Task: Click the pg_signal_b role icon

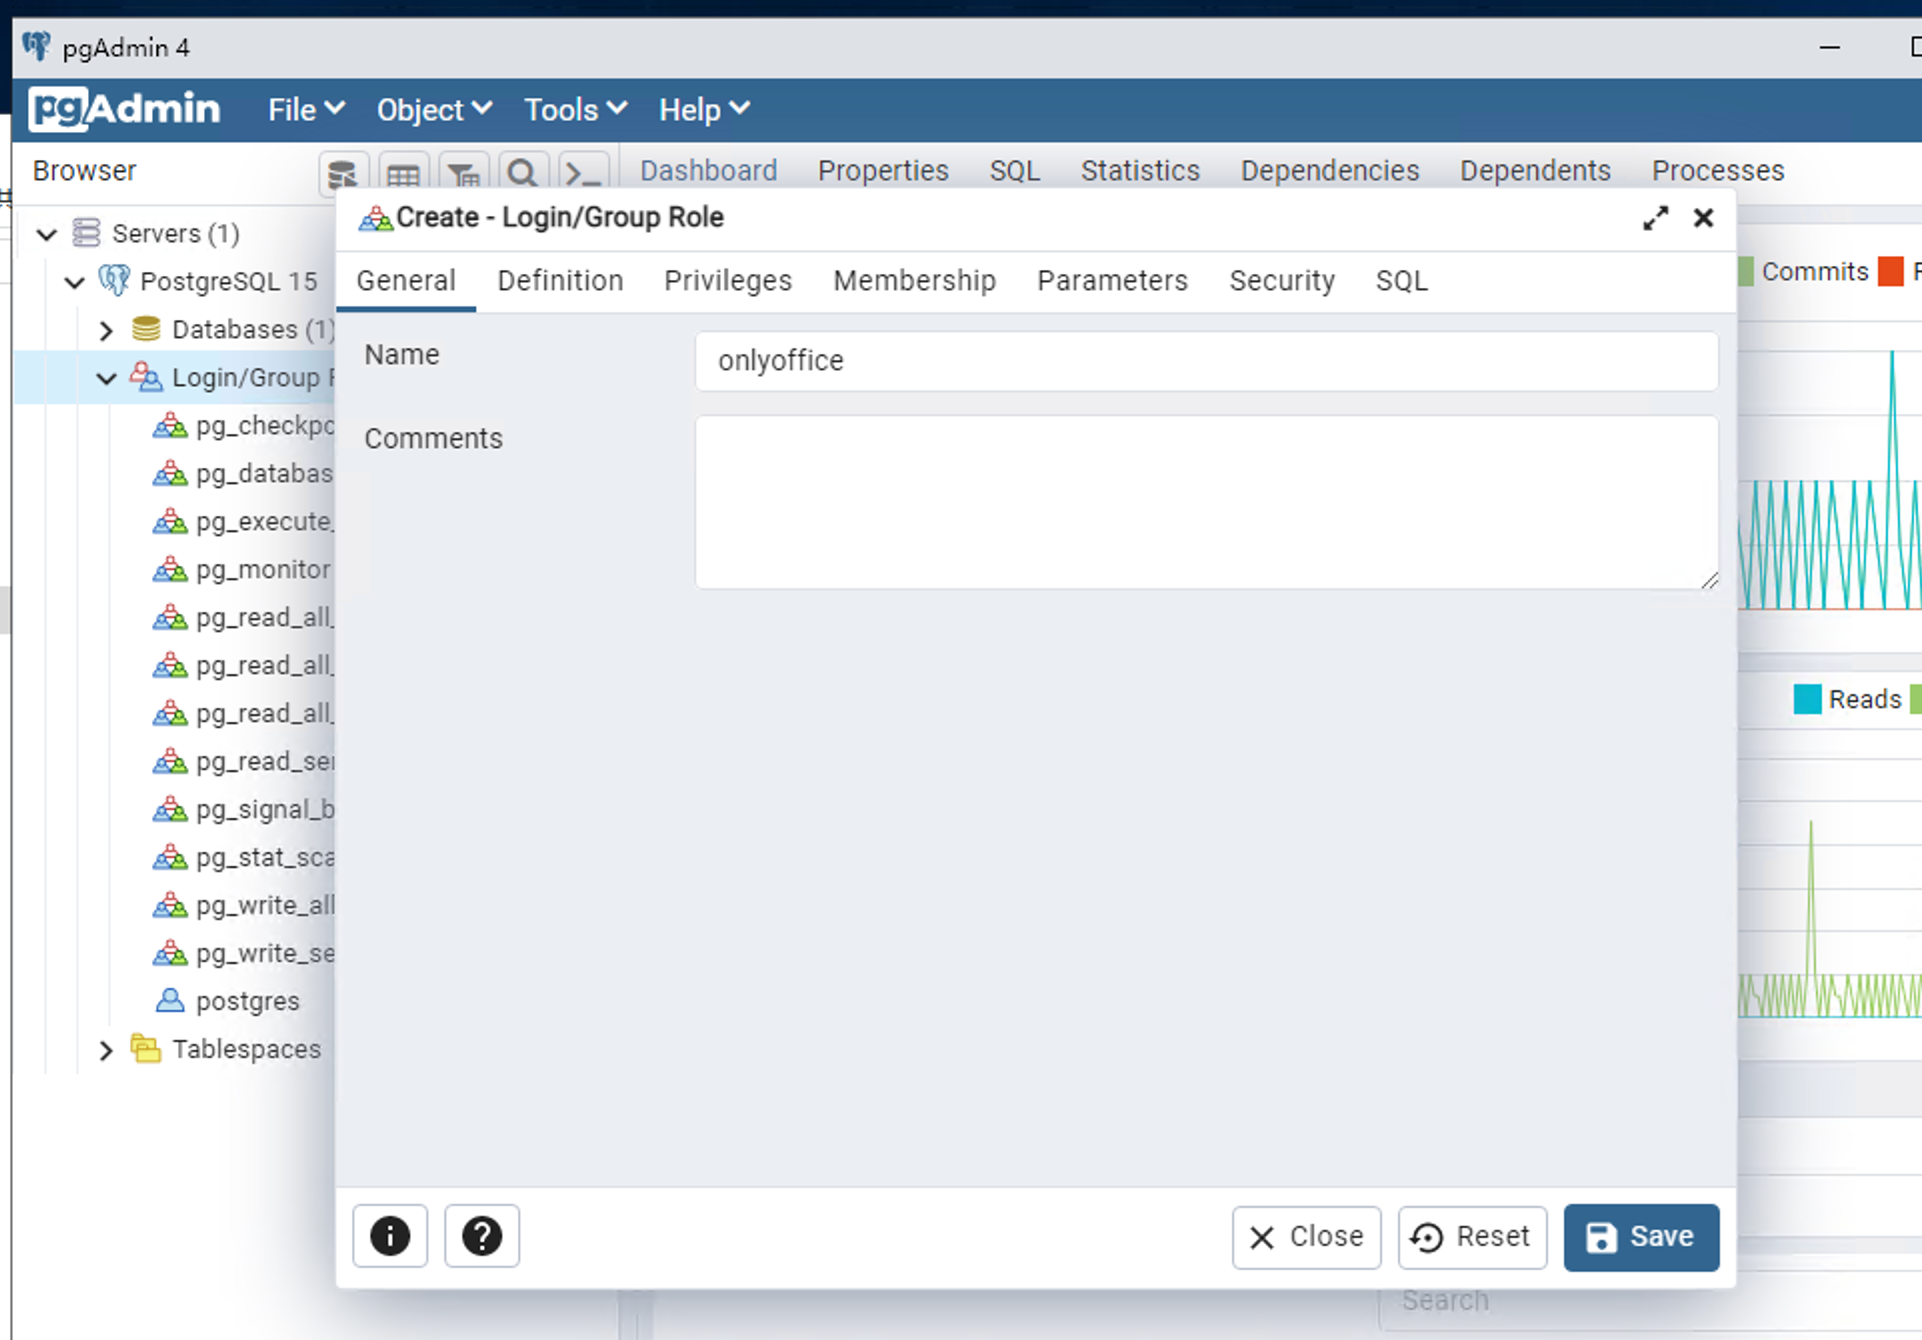Action: (x=170, y=809)
